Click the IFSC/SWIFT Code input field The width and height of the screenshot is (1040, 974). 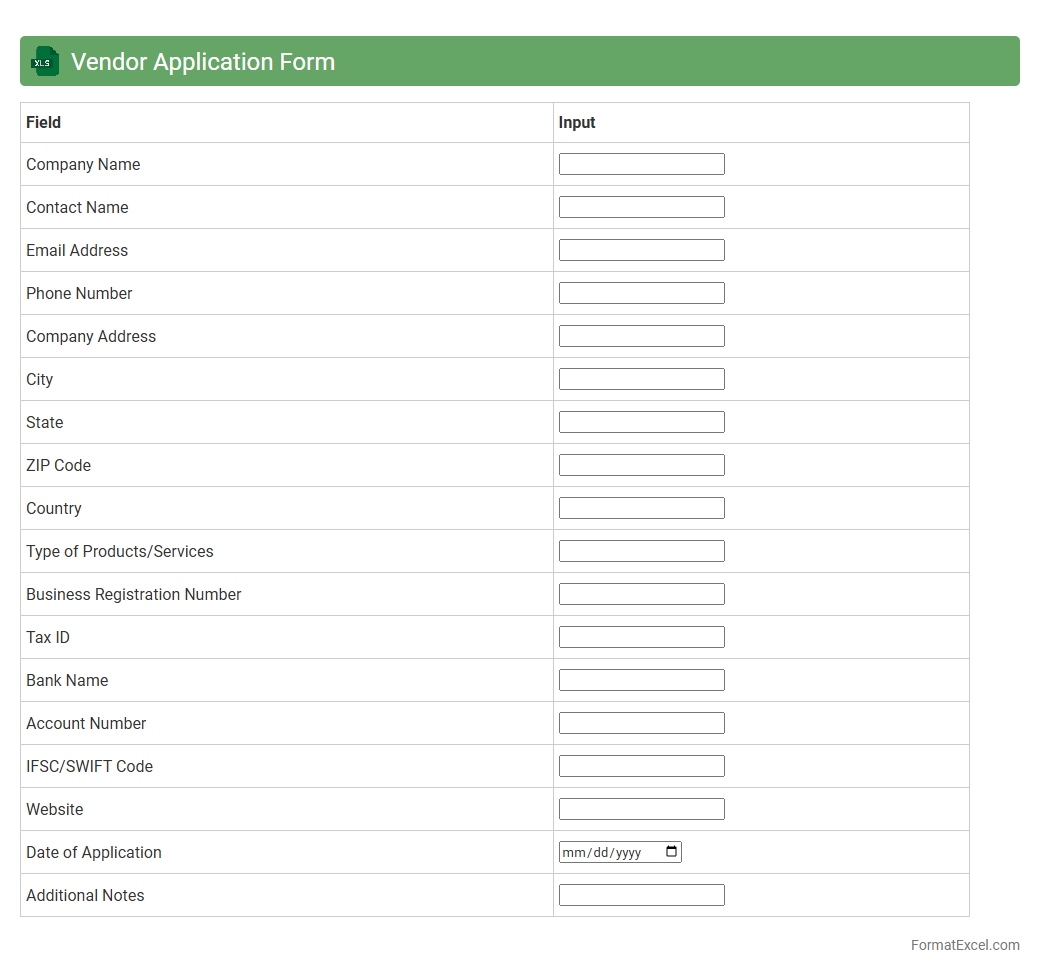[641, 766]
